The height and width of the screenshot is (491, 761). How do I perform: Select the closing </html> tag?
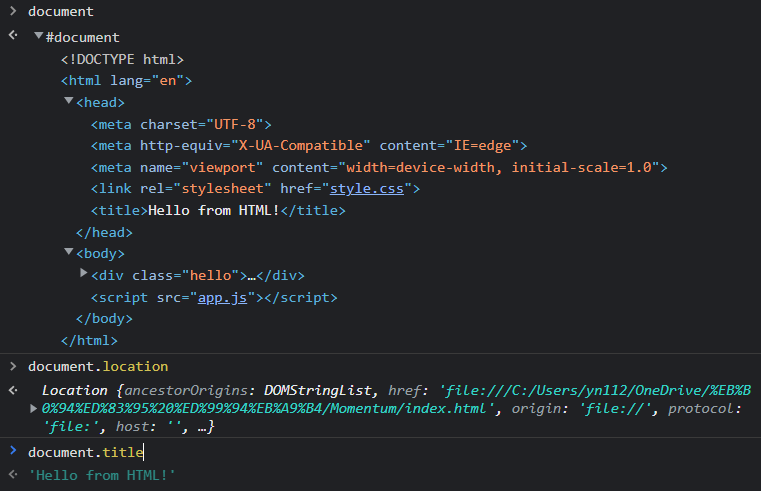coord(89,341)
